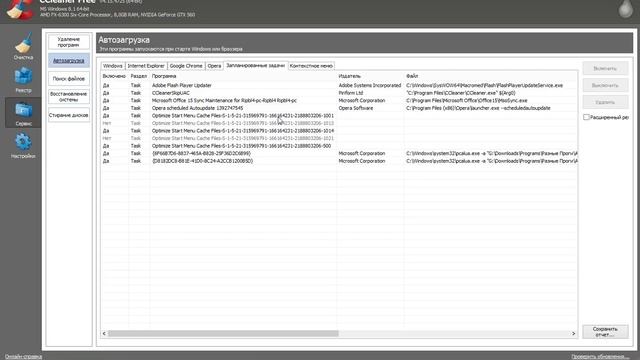Switch to the Google Chrome tab
This screenshot has width=640, height=360.
[186, 66]
